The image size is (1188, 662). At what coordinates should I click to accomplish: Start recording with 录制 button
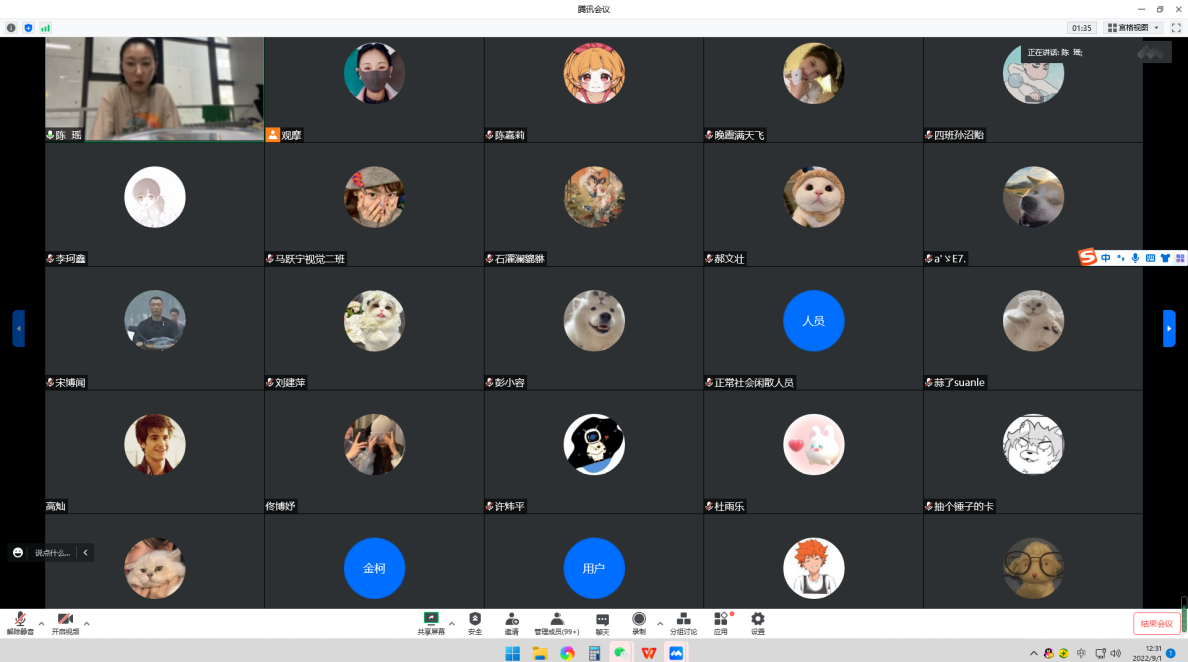pos(638,623)
